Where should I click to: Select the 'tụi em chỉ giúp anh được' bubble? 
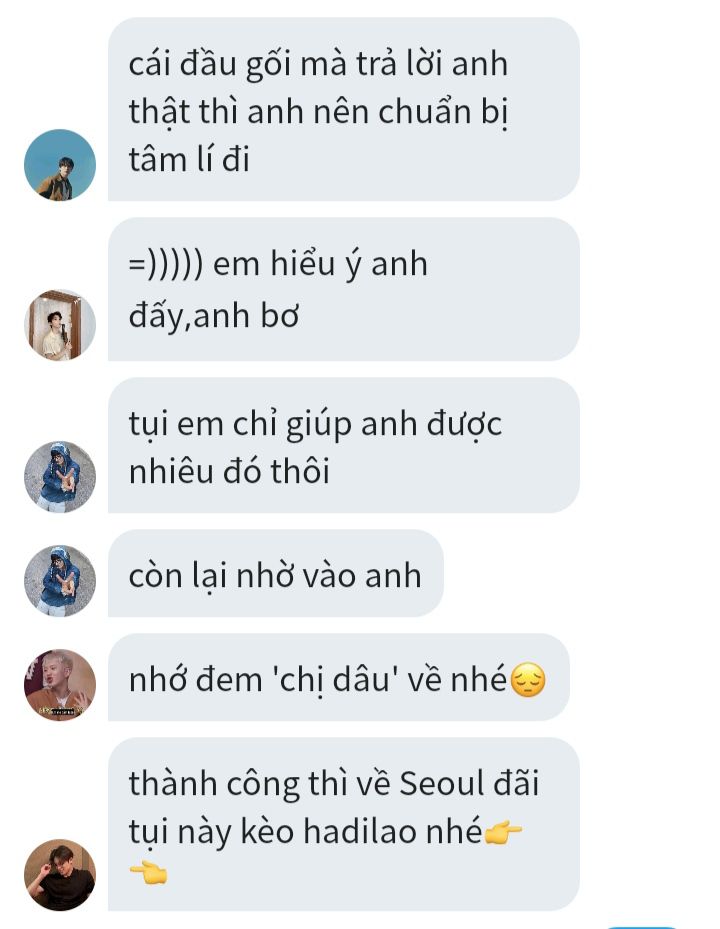[344, 446]
